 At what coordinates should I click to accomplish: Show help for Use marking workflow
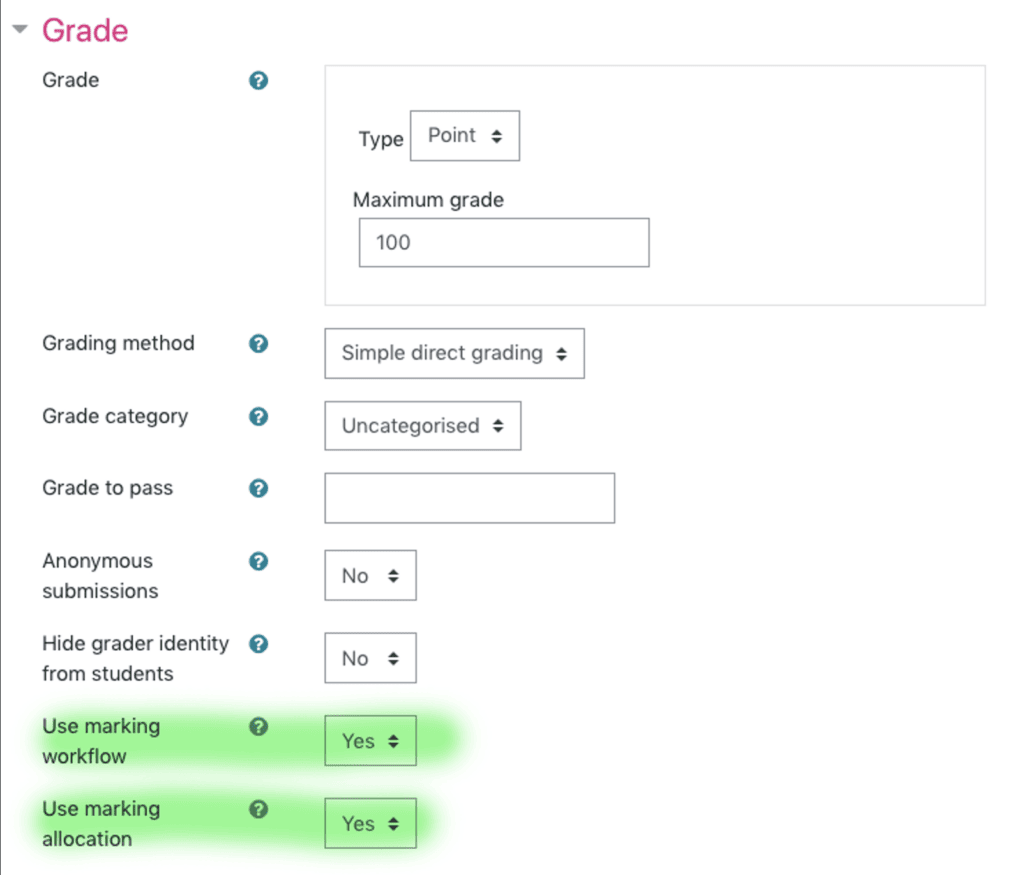(x=258, y=727)
